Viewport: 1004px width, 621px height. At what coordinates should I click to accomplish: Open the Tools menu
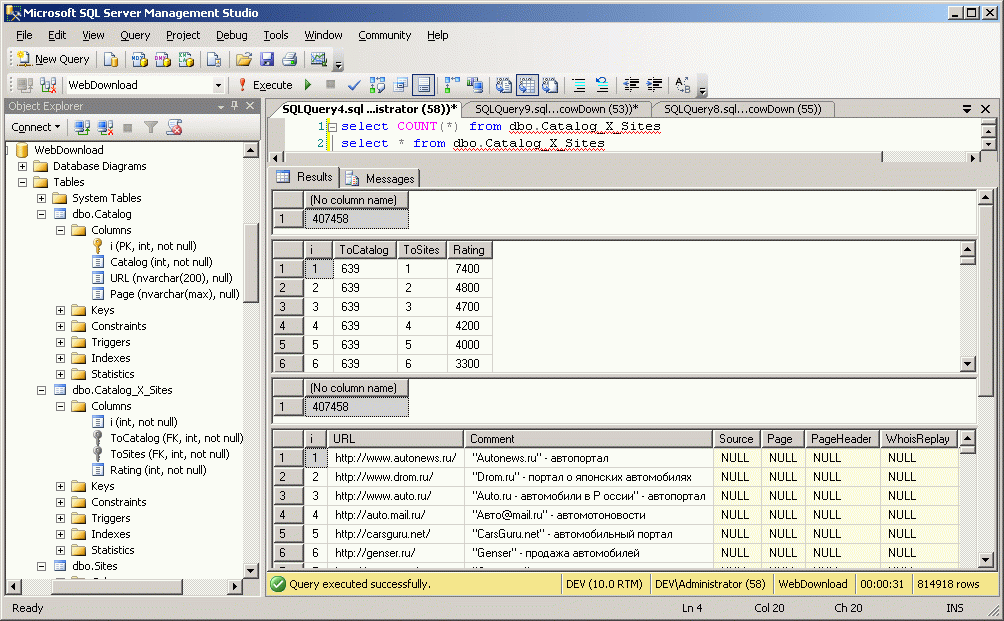[x=276, y=35]
